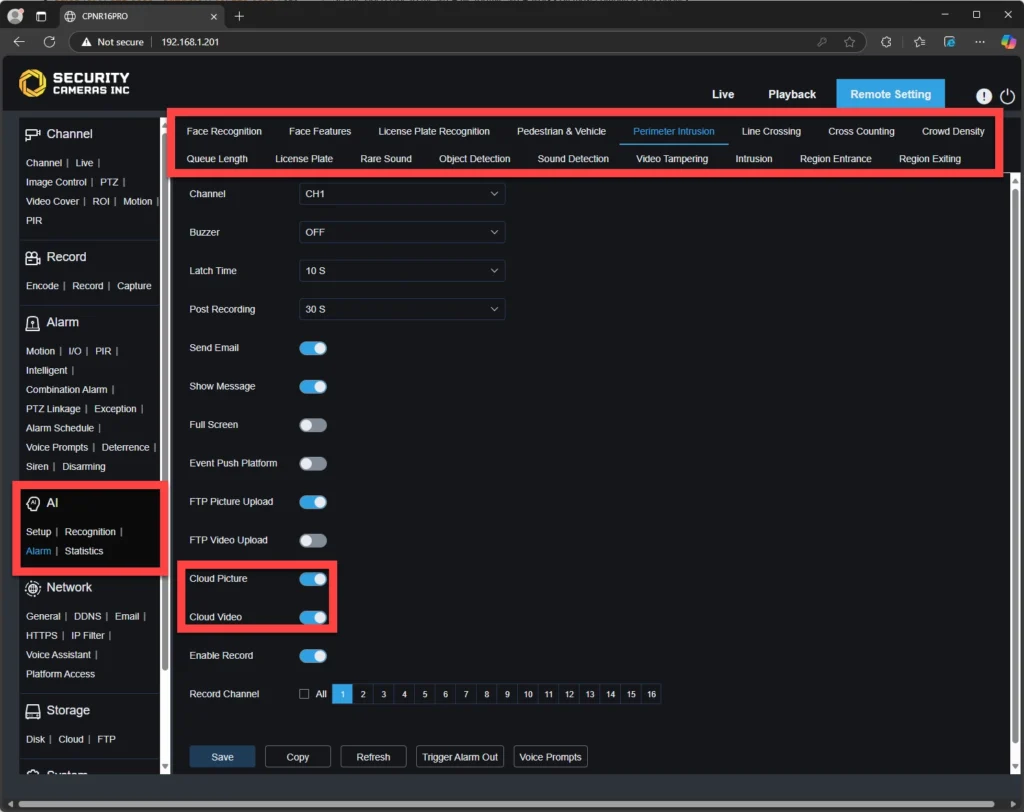
Task: Click the Copy button
Action: (298, 757)
